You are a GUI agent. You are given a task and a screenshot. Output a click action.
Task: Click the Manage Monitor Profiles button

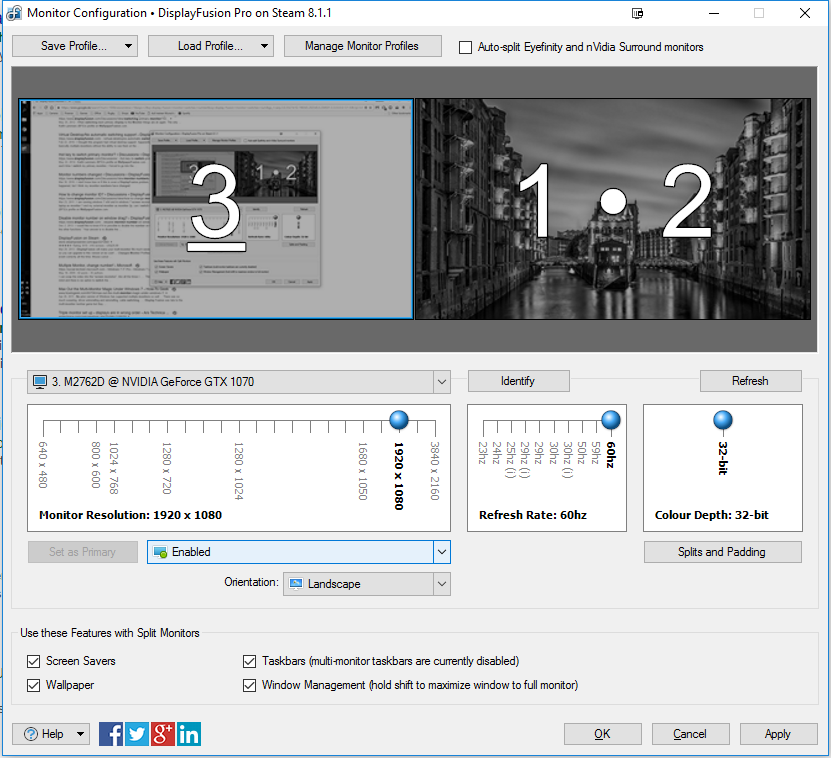[361, 46]
